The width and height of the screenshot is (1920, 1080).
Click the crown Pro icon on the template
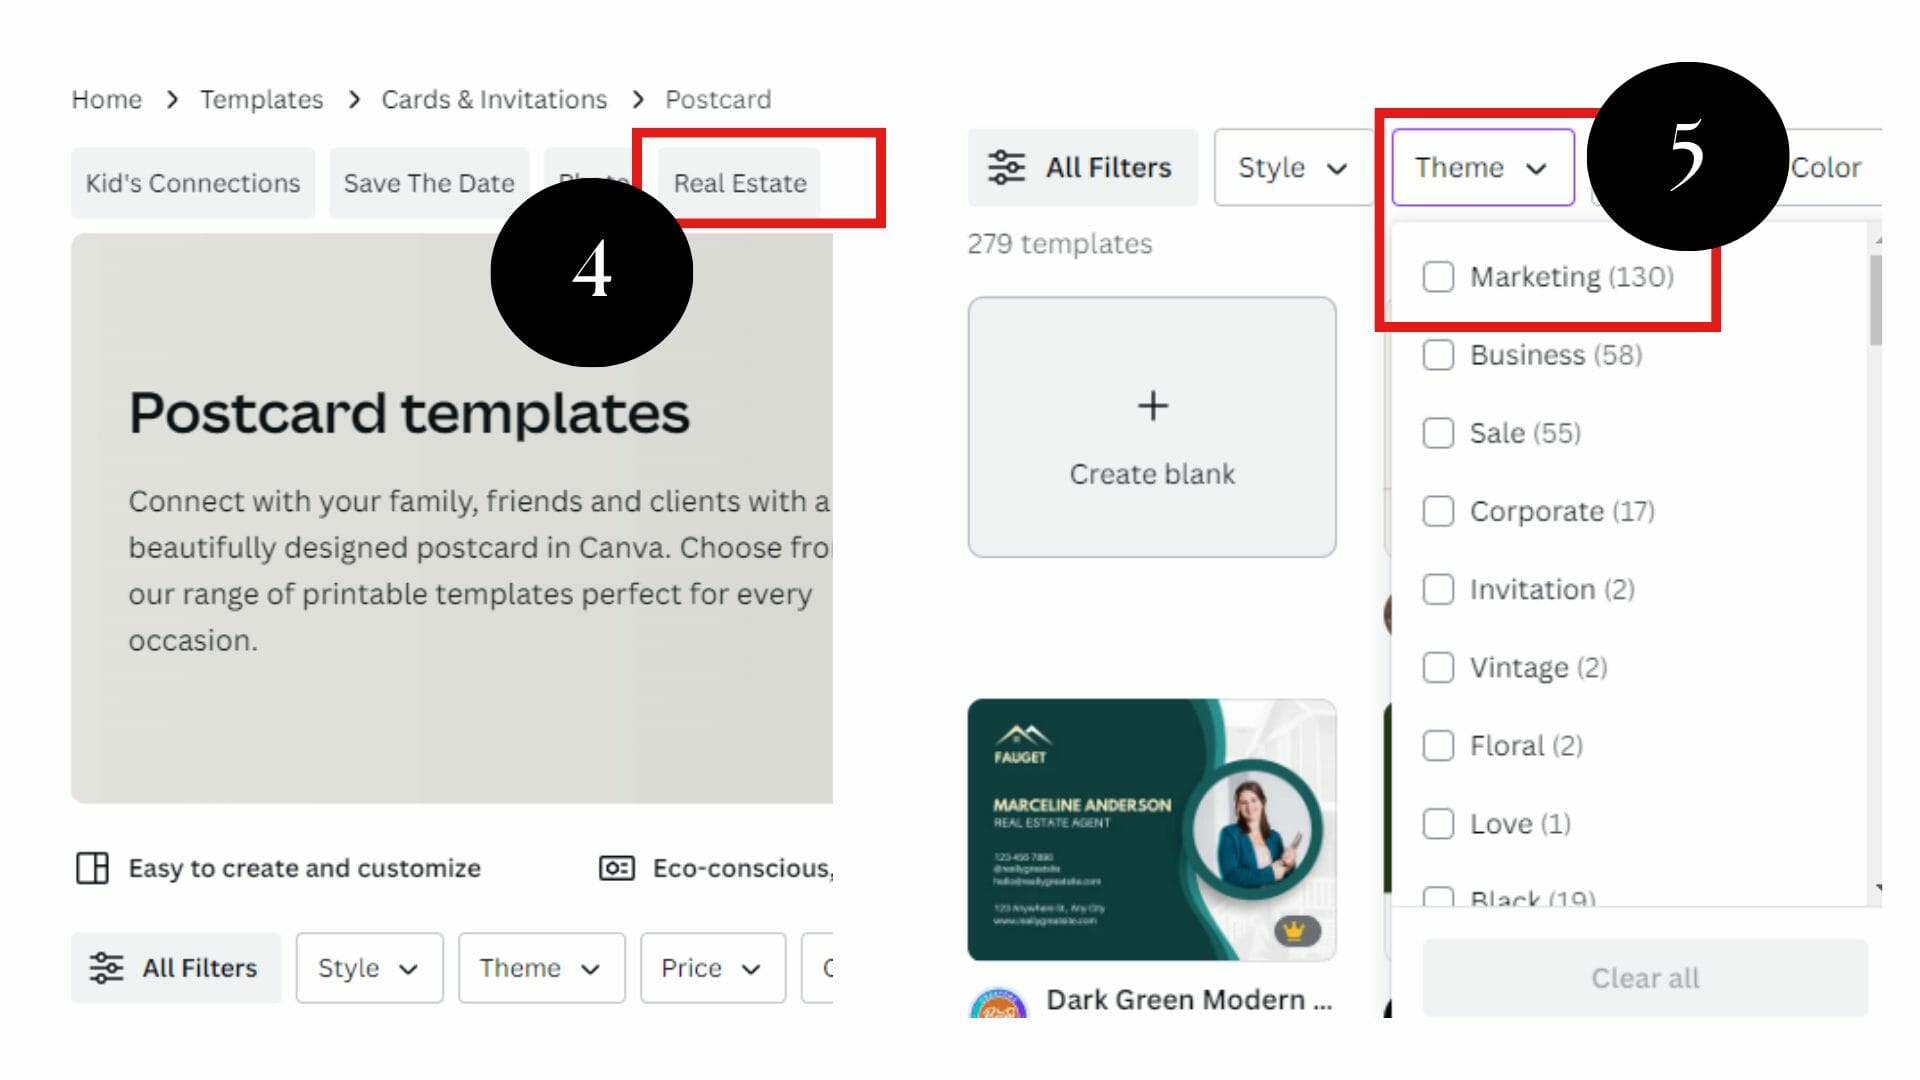click(1296, 929)
